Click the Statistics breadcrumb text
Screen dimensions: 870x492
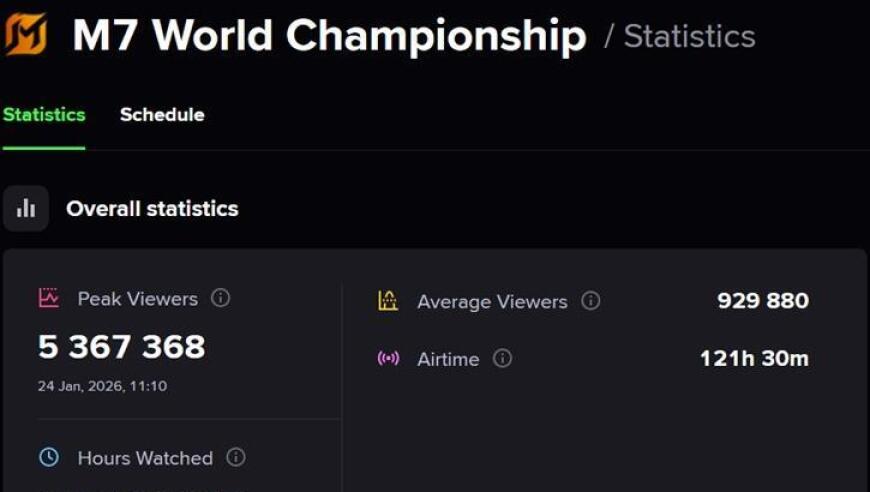(x=689, y=37)
